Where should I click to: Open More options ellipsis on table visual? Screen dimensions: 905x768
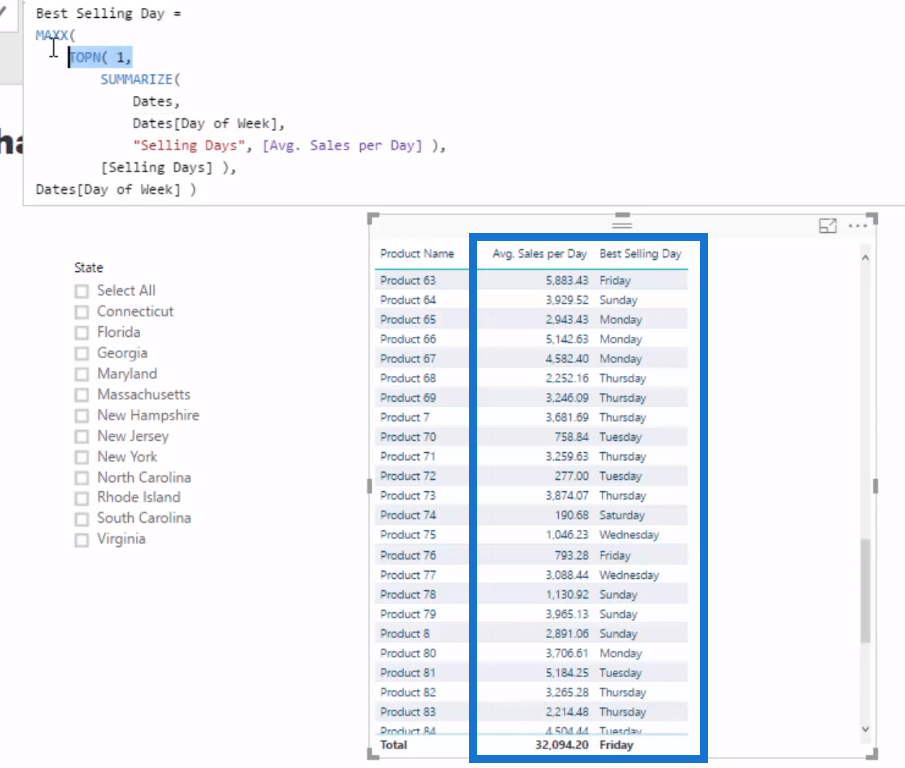(x=858, y=226)
